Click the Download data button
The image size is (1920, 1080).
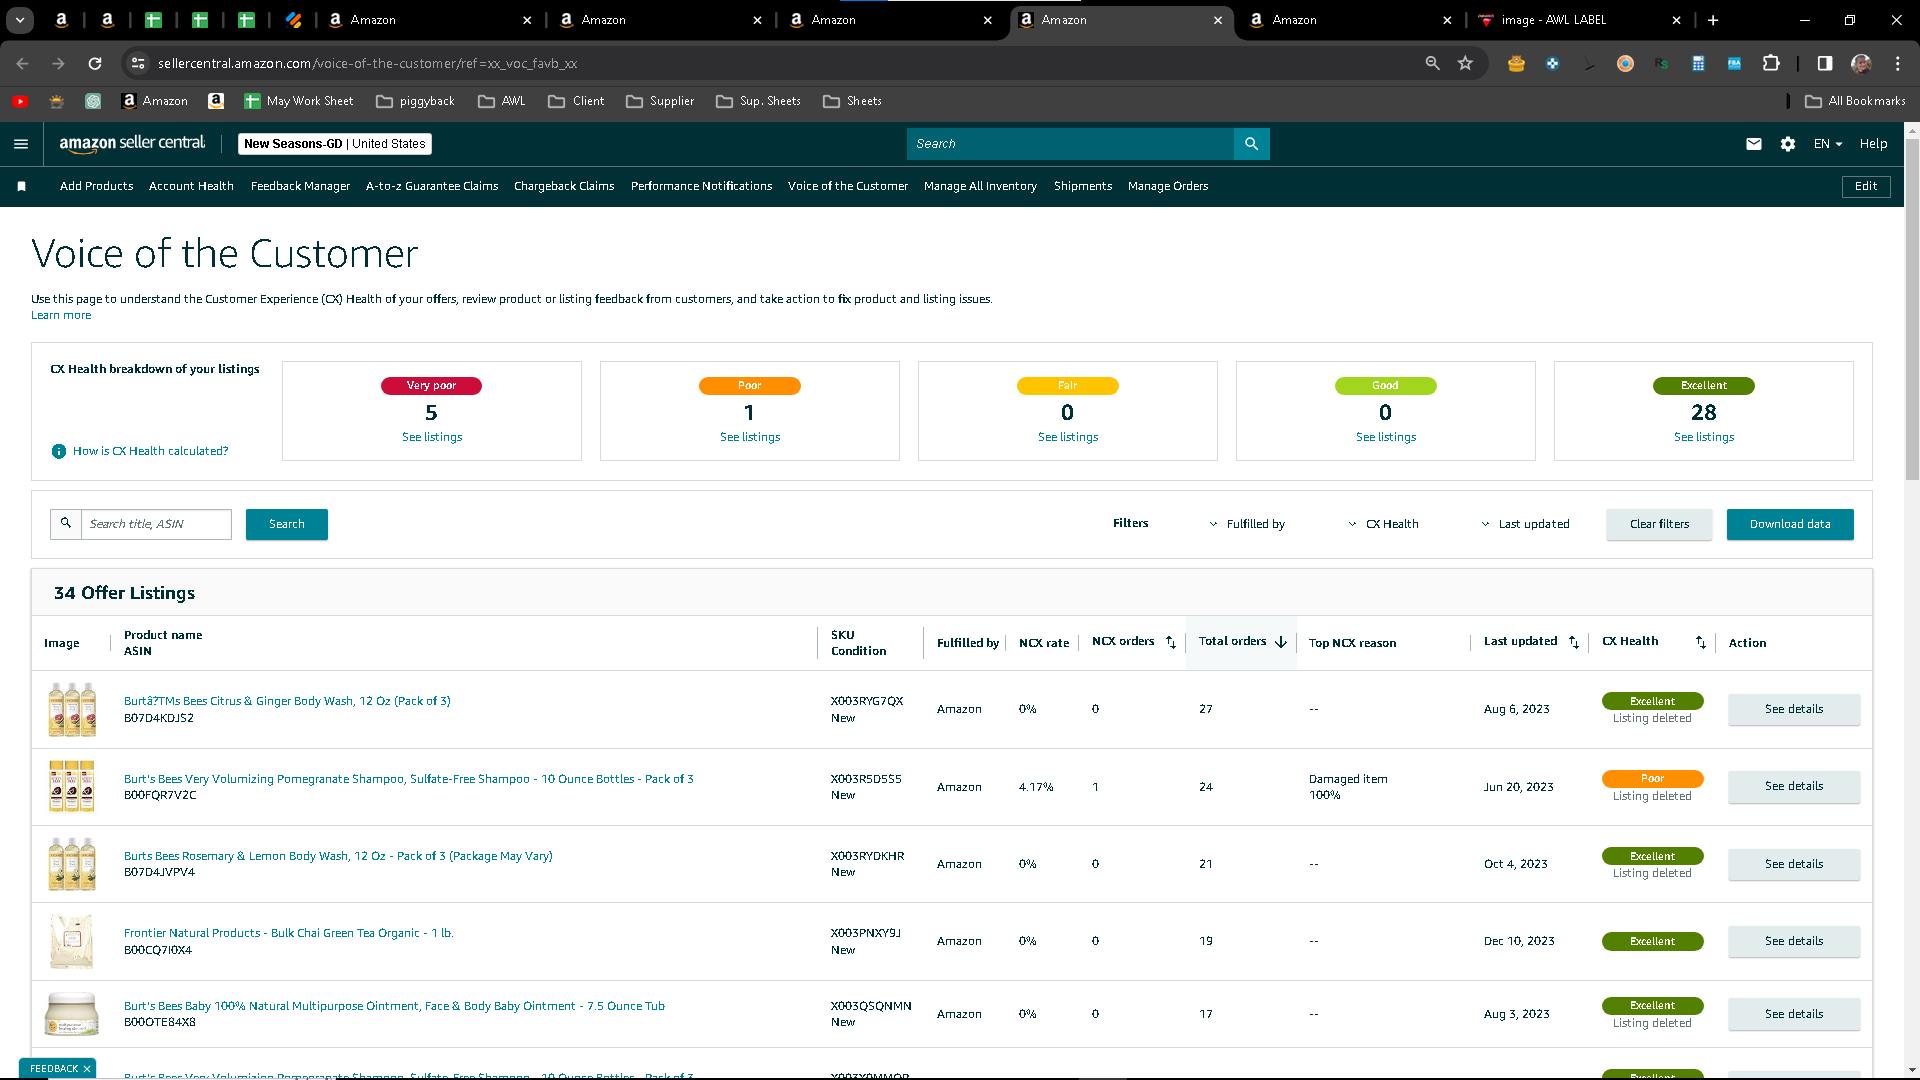point(1790,524)
